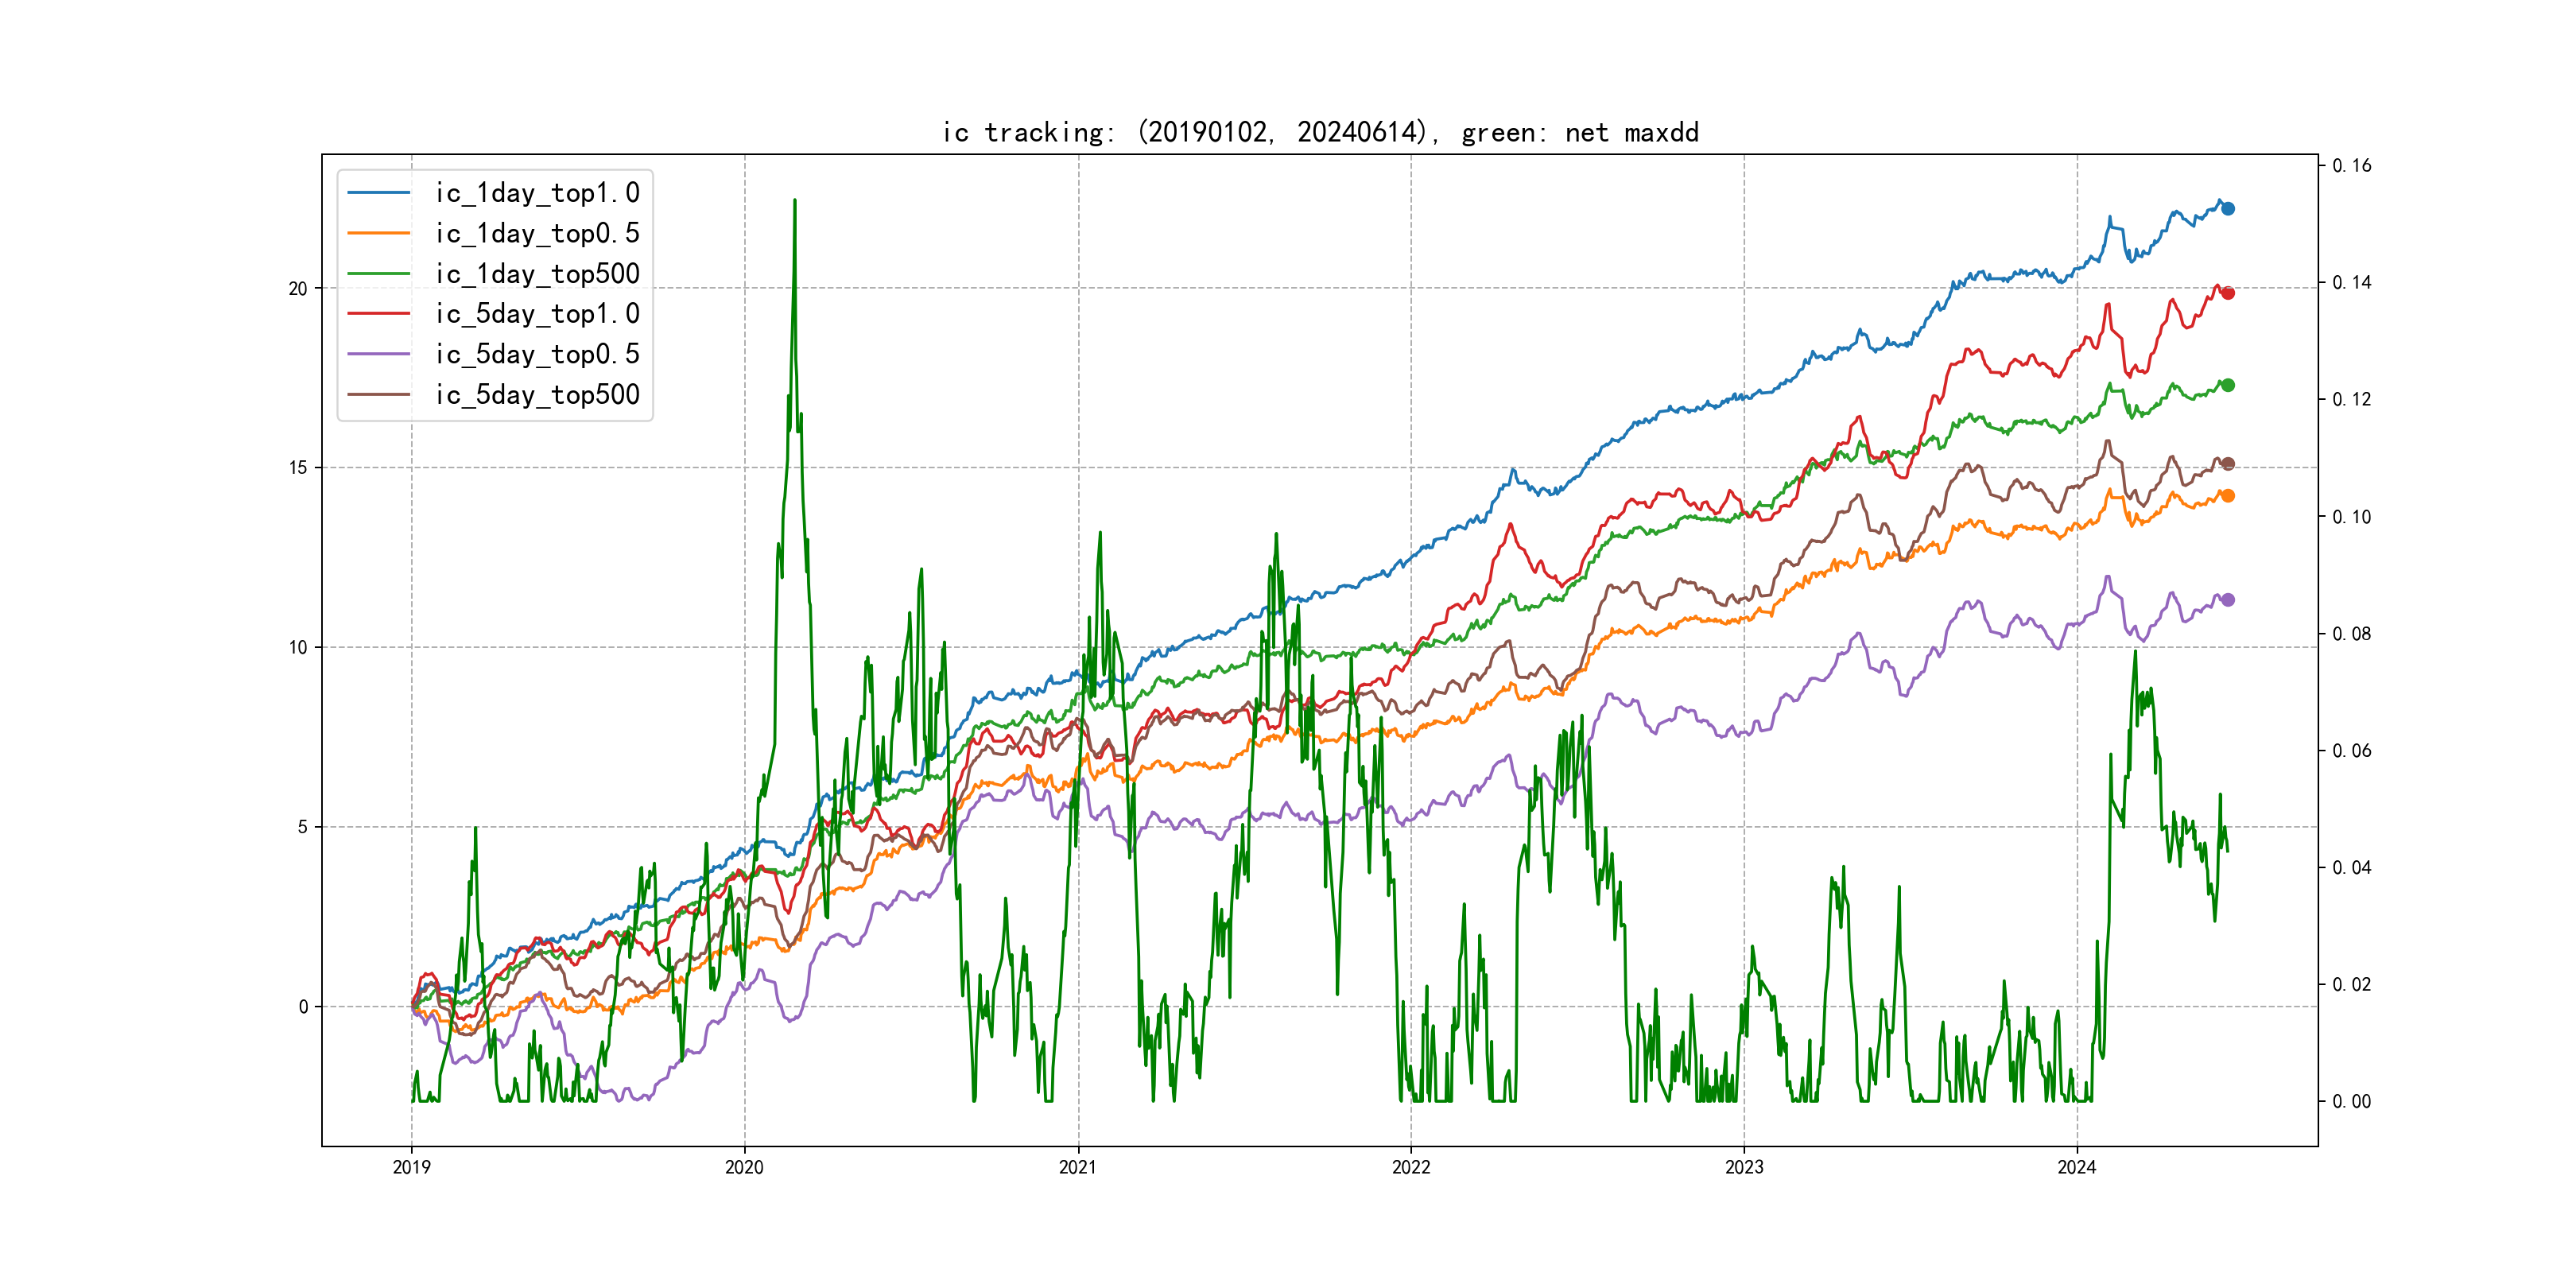Click the ic_5day_top1.0 legend label

537,314
